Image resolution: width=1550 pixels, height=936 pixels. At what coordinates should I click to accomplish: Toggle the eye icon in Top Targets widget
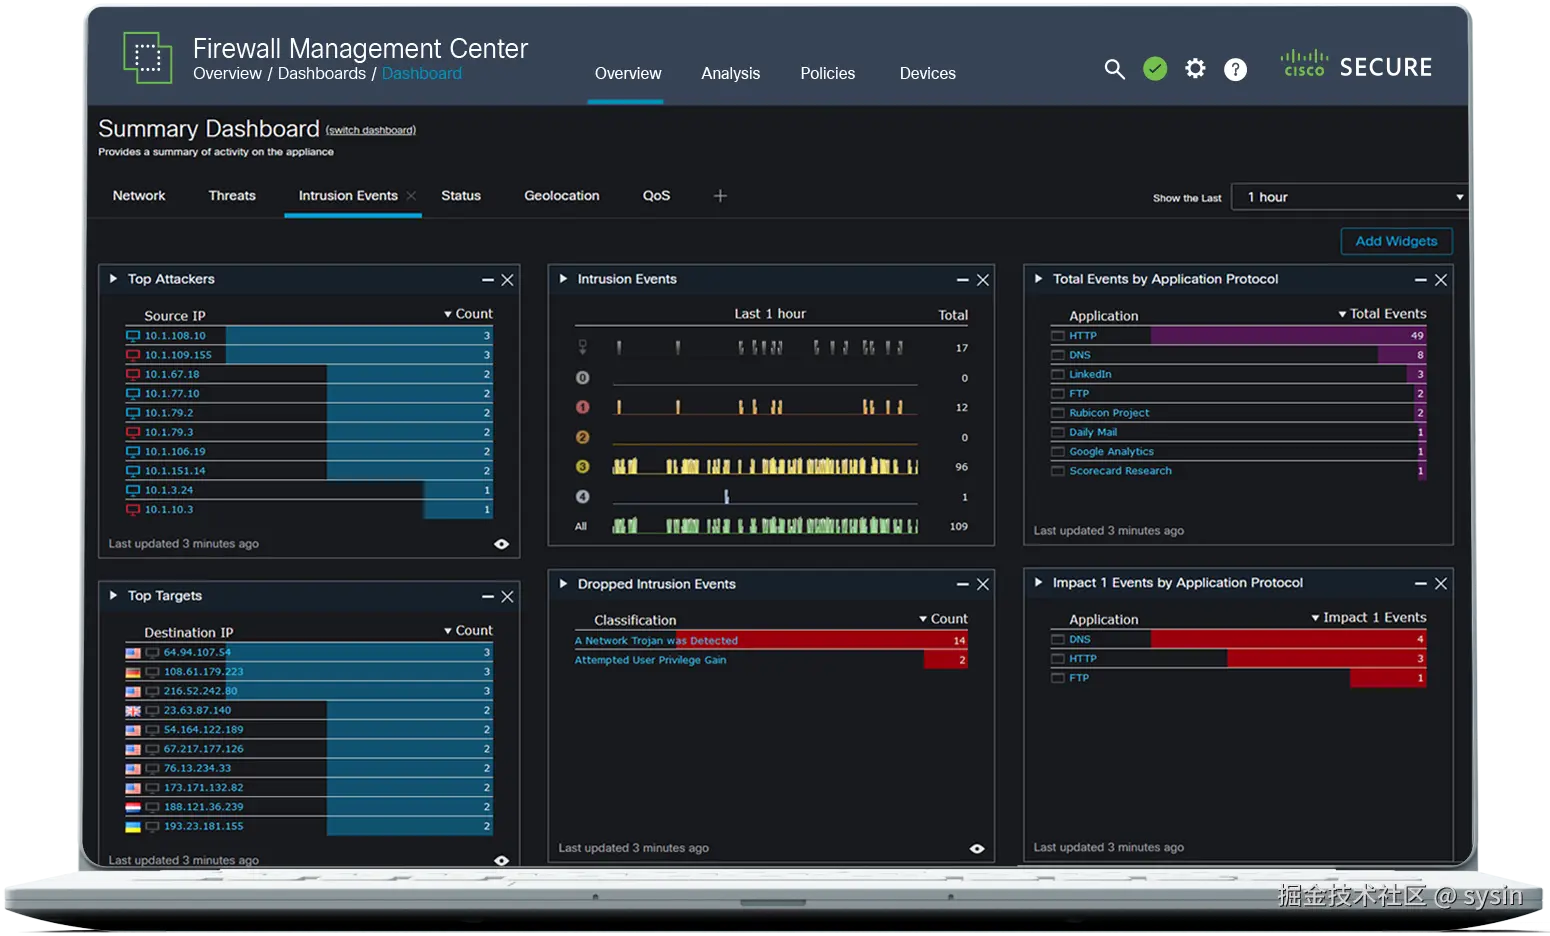pos(501,860)
